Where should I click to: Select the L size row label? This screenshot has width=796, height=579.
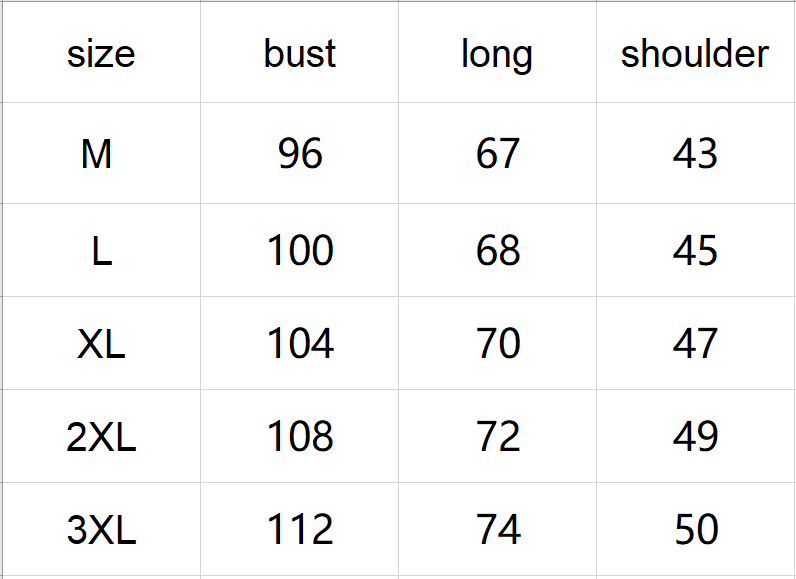coord(101,251)
